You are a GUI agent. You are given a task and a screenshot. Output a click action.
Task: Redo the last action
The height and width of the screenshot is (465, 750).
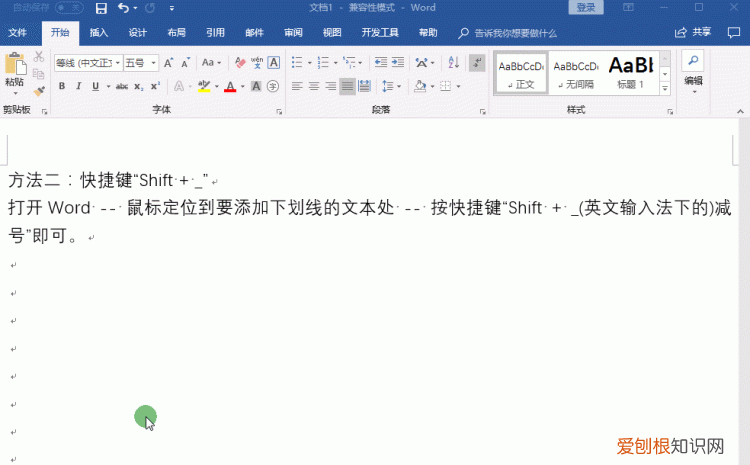coord(150,8)
